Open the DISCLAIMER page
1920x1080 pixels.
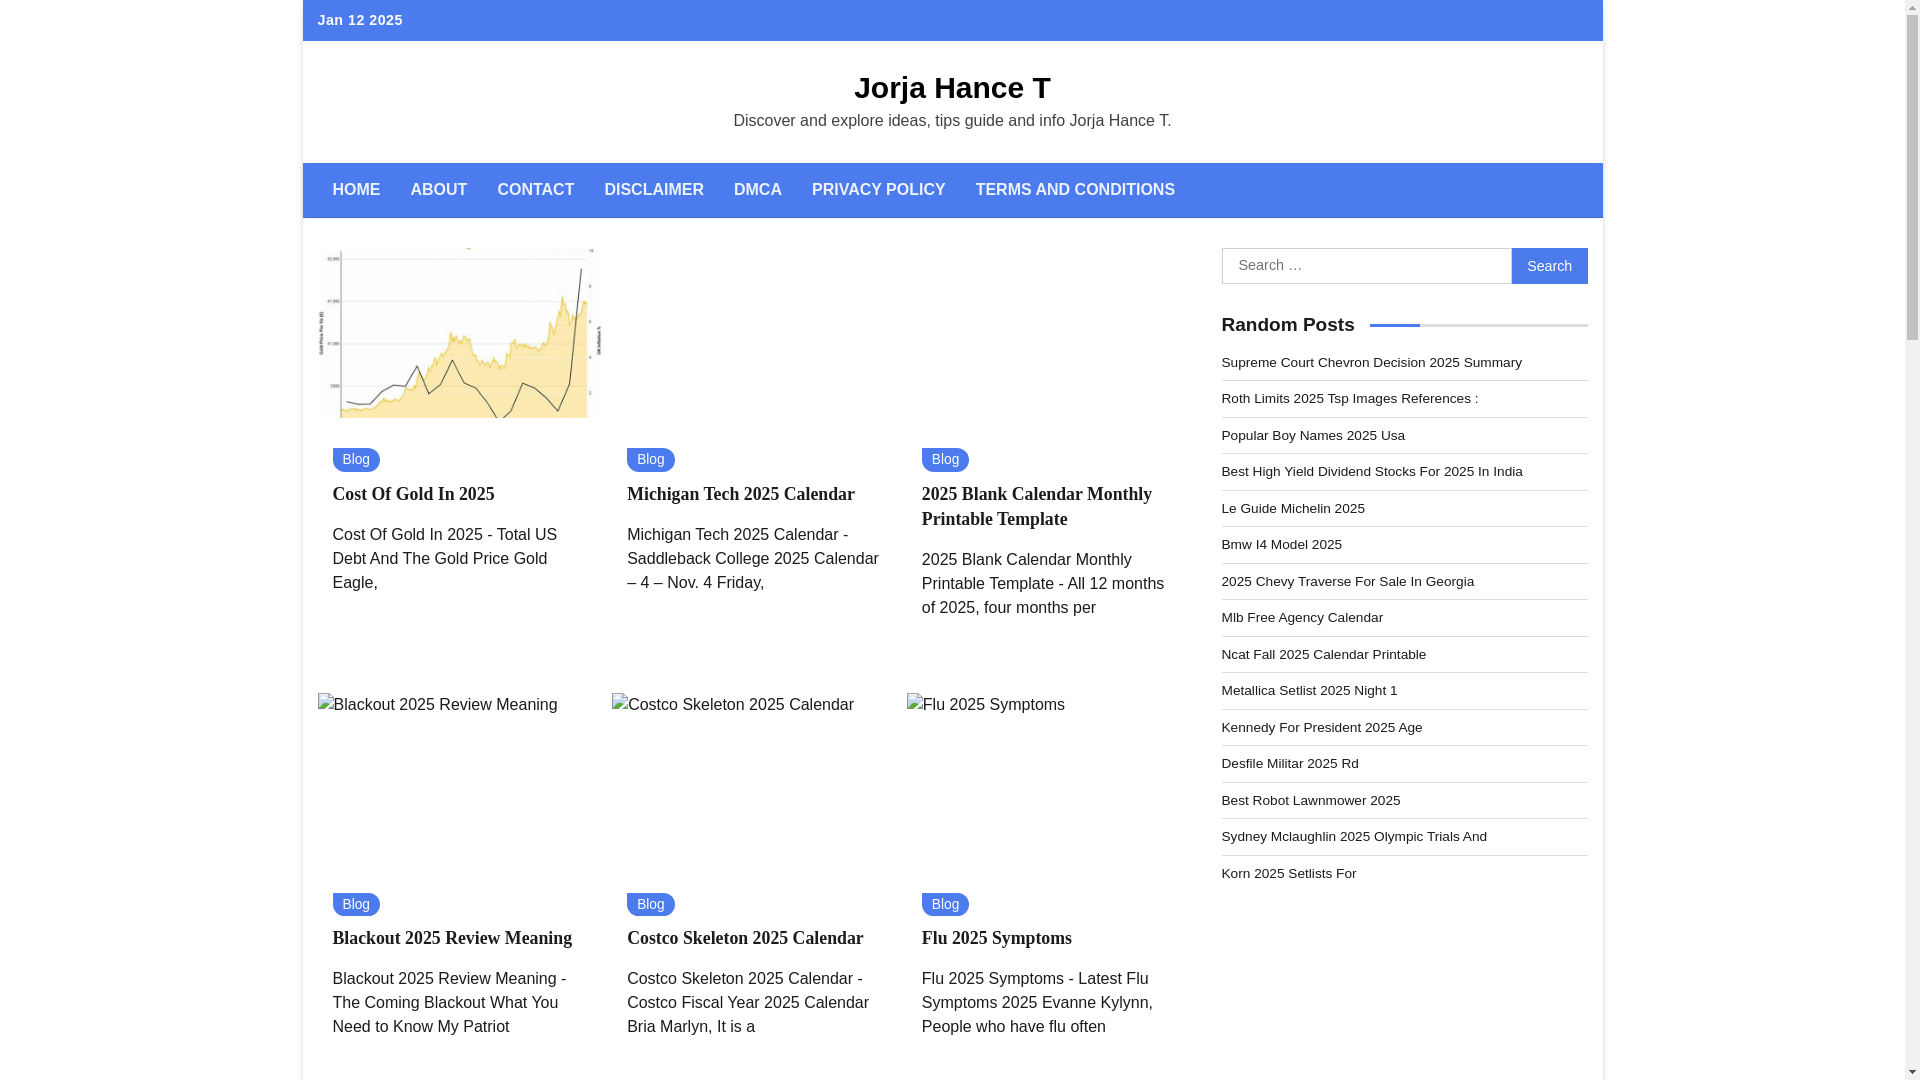coord(653,190)
